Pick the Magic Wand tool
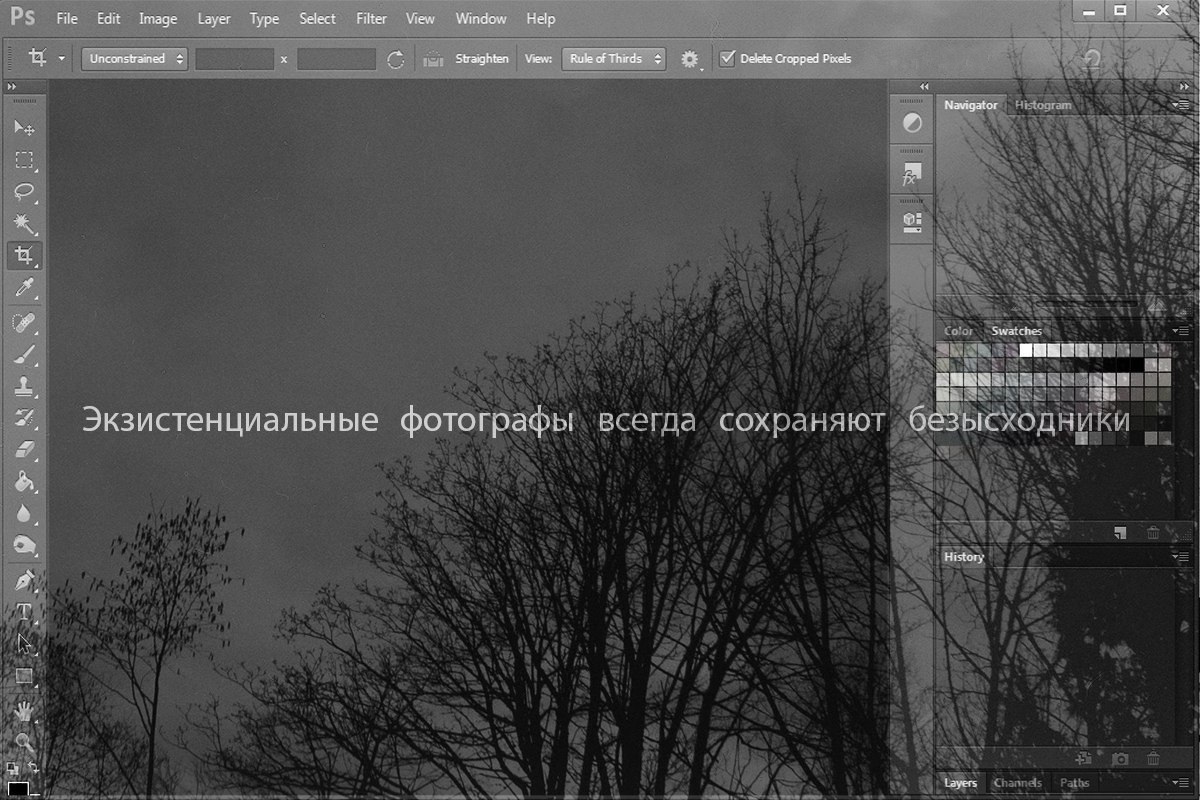The image size is (1200, 800). [24, 223]
